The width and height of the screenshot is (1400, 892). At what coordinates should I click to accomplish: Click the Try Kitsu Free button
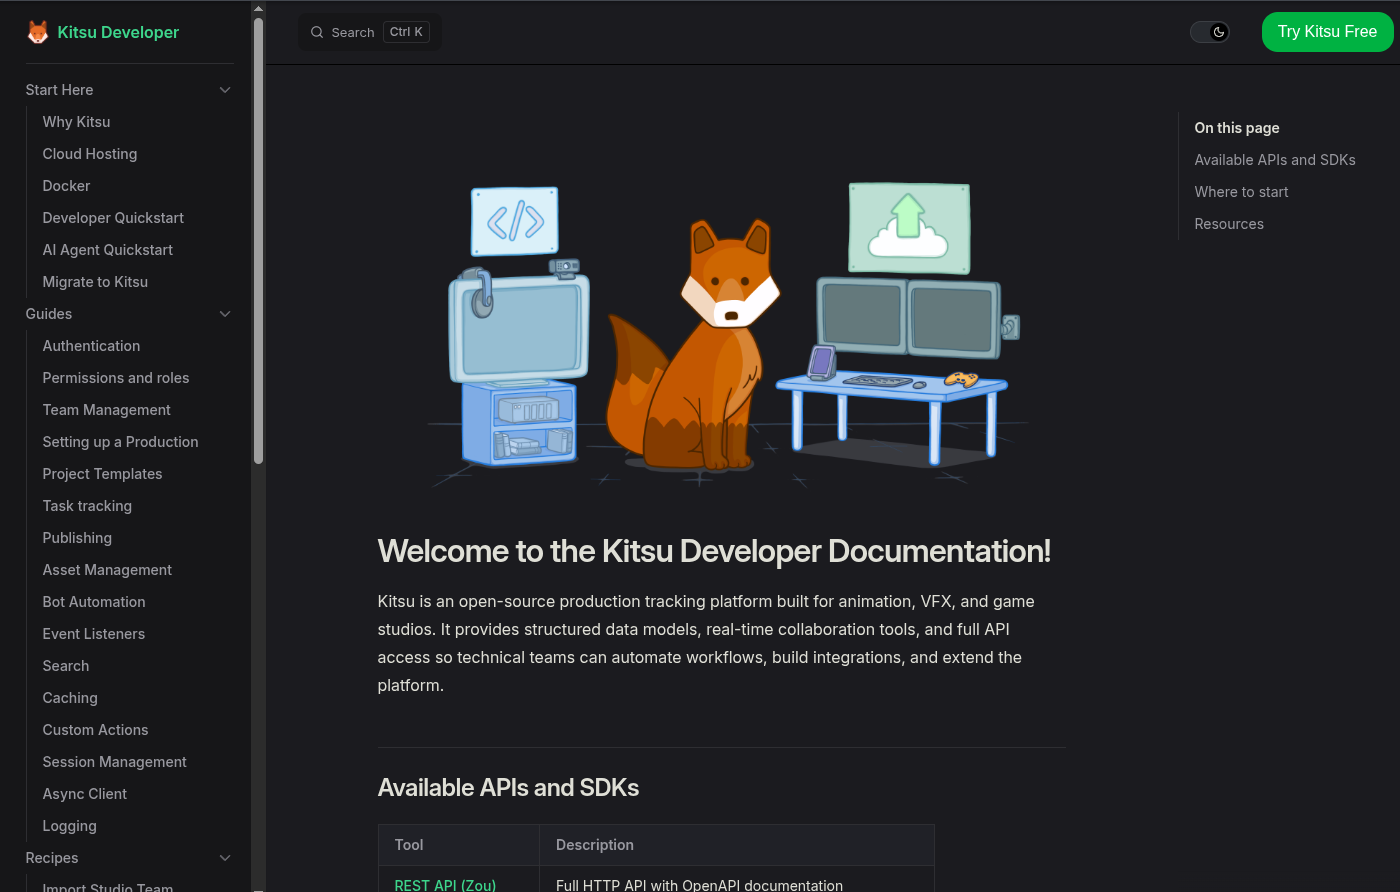1327,32
